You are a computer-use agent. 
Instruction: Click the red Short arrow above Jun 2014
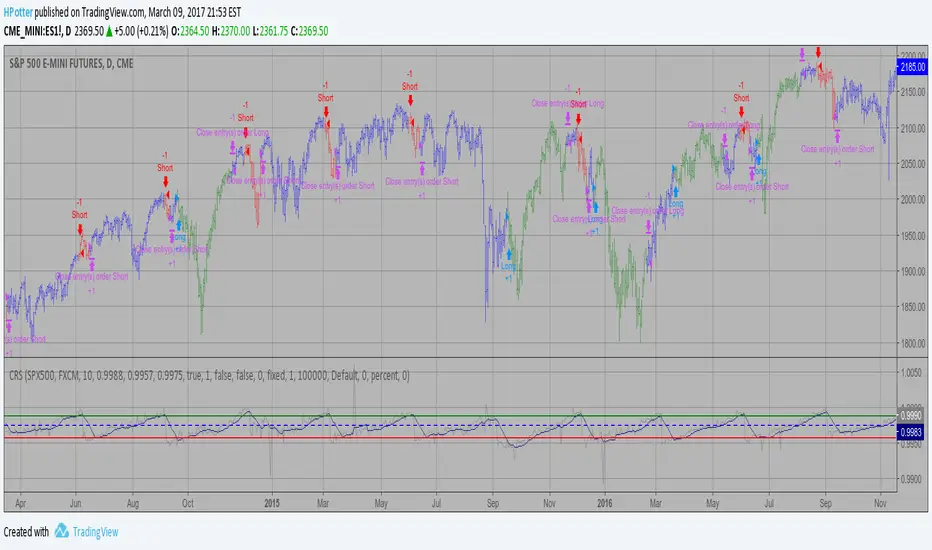[80, 229]
